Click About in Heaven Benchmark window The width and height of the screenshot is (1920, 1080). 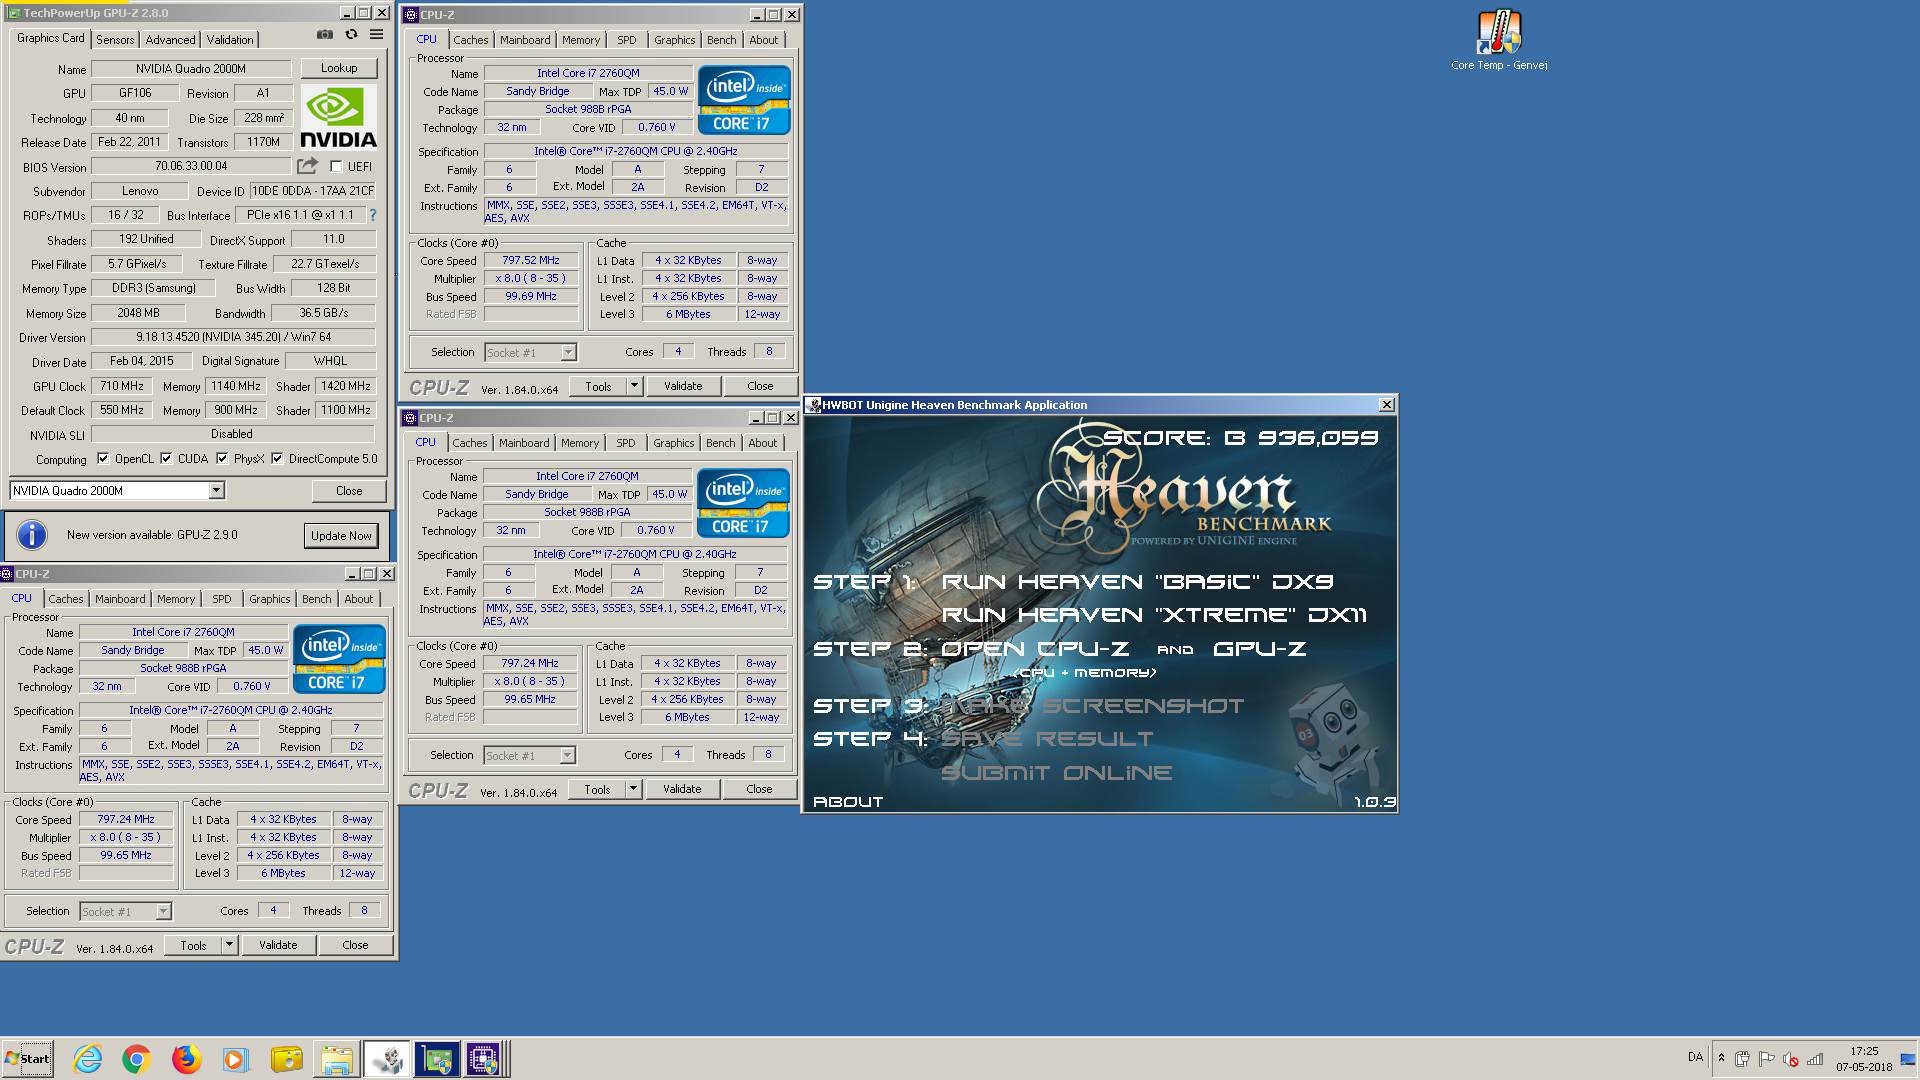click(848, 802)
